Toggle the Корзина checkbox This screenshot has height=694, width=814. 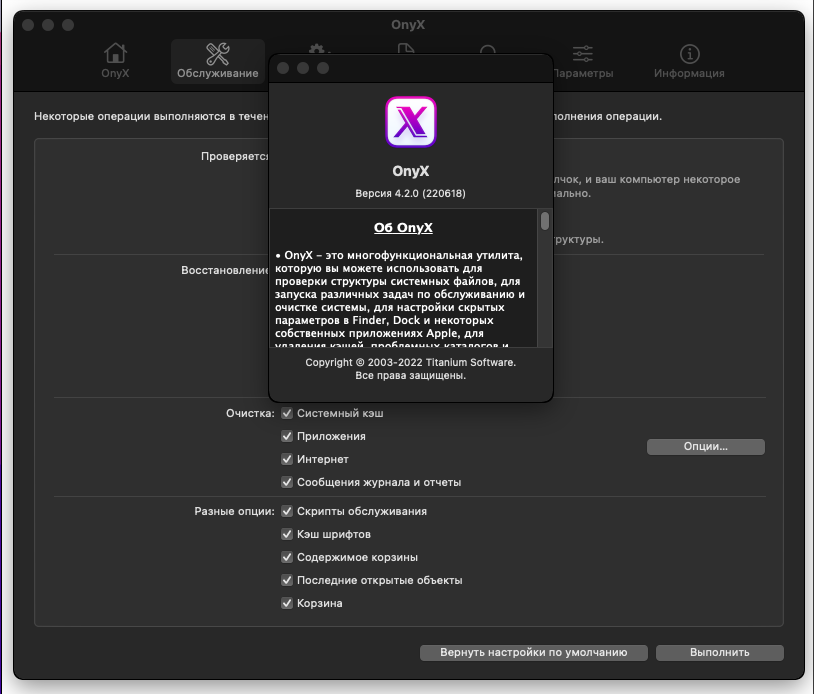(x=287, y=603)
